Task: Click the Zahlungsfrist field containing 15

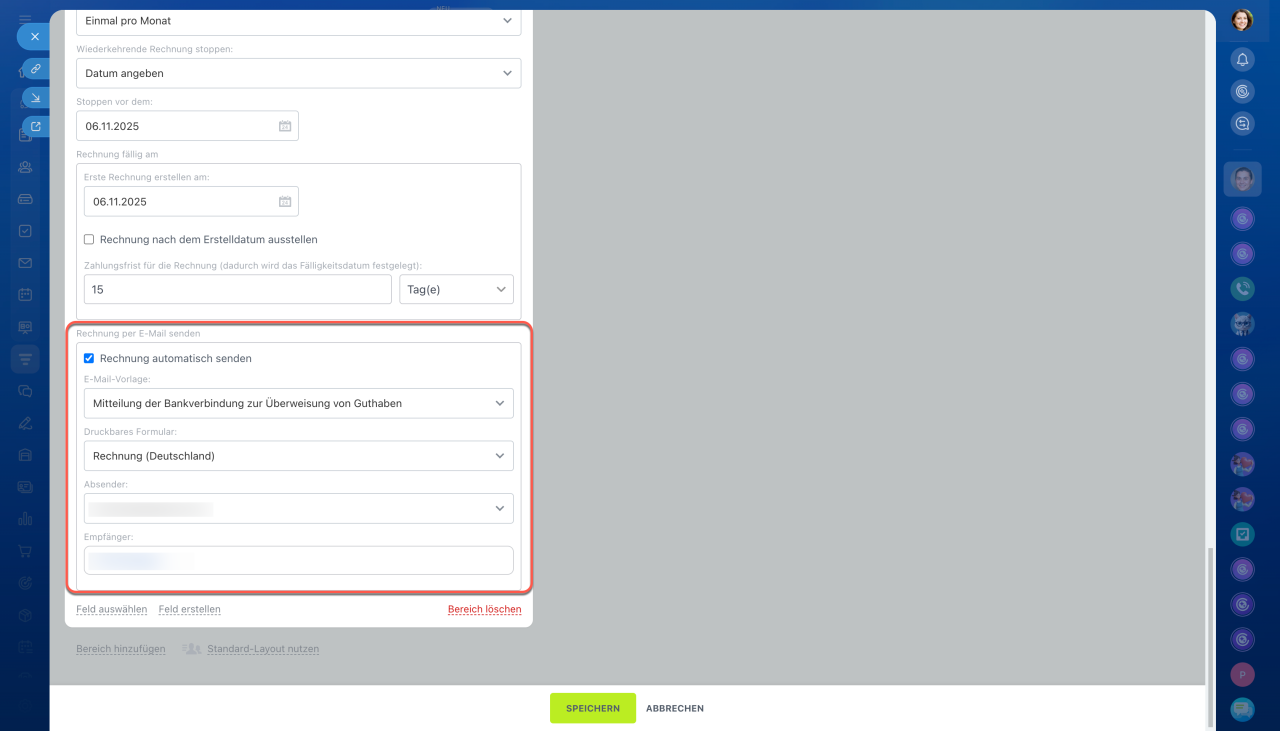Action: tap(238, 290)
